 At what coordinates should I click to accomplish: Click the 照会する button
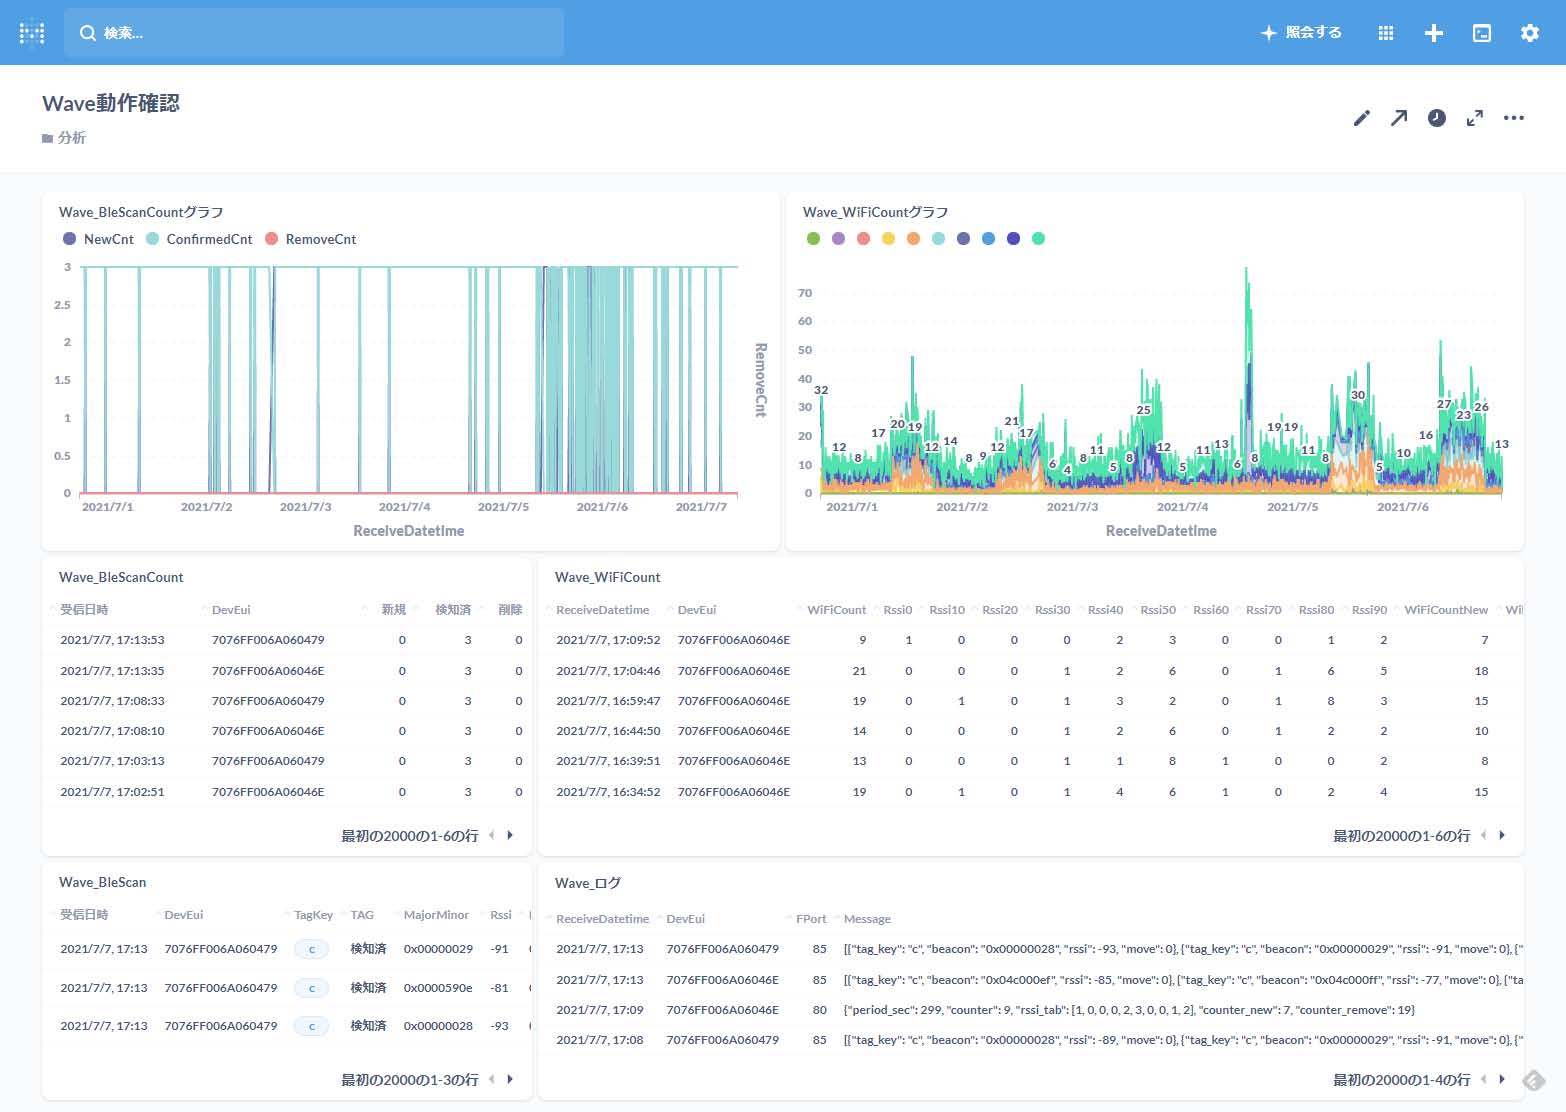pyautogui.click(x=1301, y=33)
